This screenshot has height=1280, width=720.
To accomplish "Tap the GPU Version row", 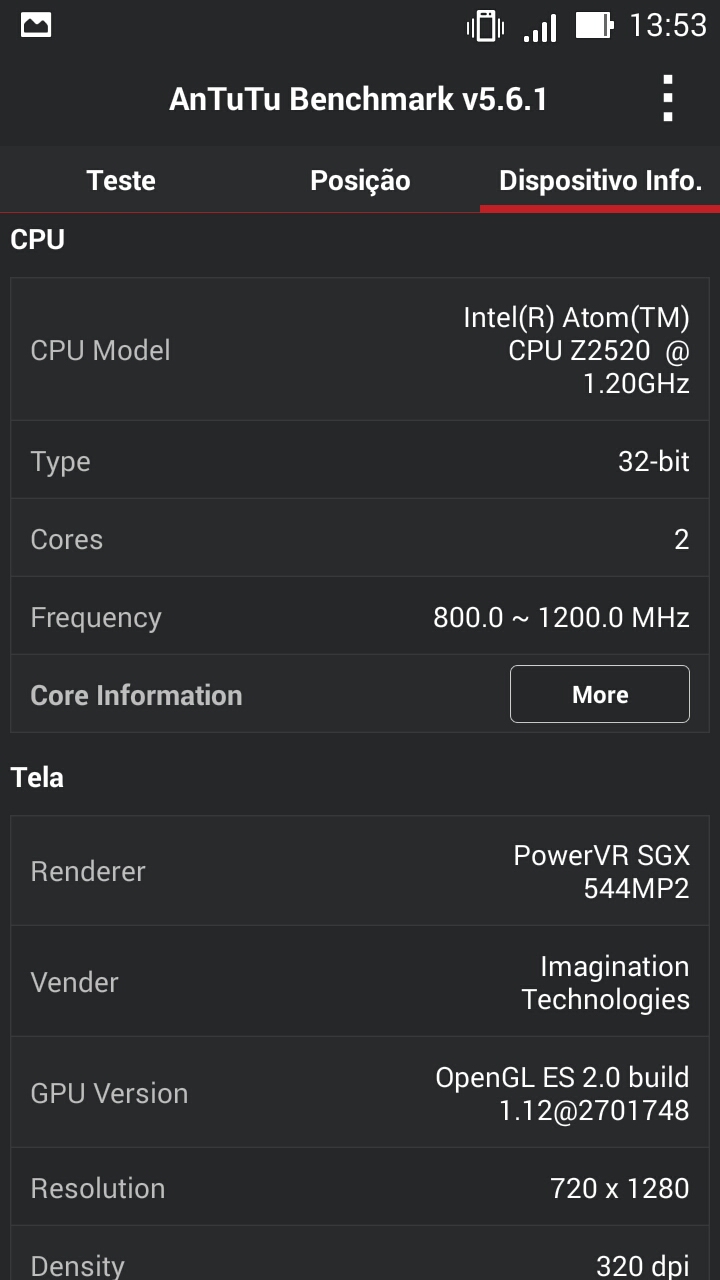I will (360, 1093).
